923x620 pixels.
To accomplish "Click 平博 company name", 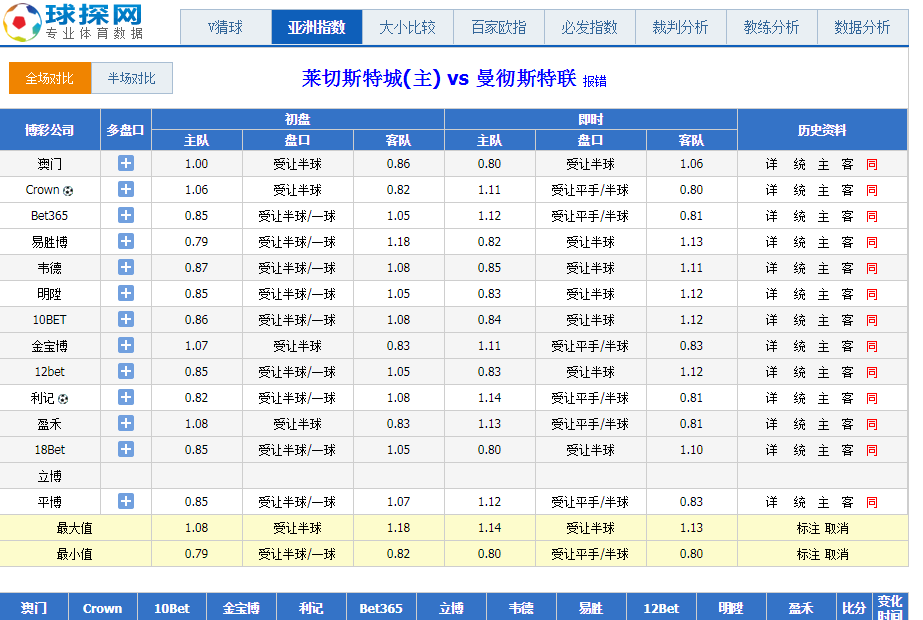I will coord(50,502).
